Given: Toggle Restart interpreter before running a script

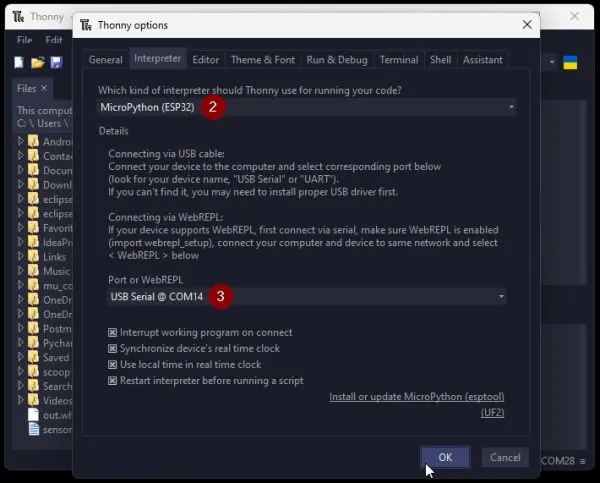Looking at the screenshot, I should [112, 381].
